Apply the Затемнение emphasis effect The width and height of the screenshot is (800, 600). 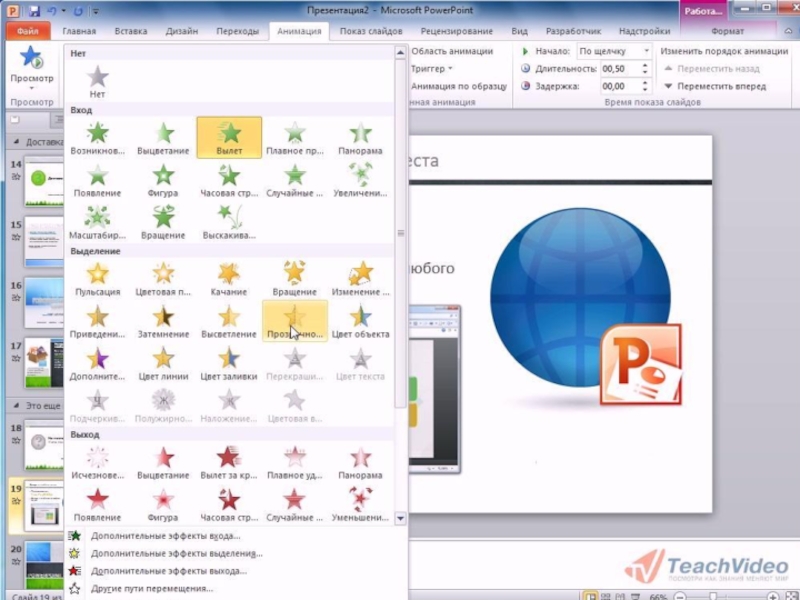163,321
